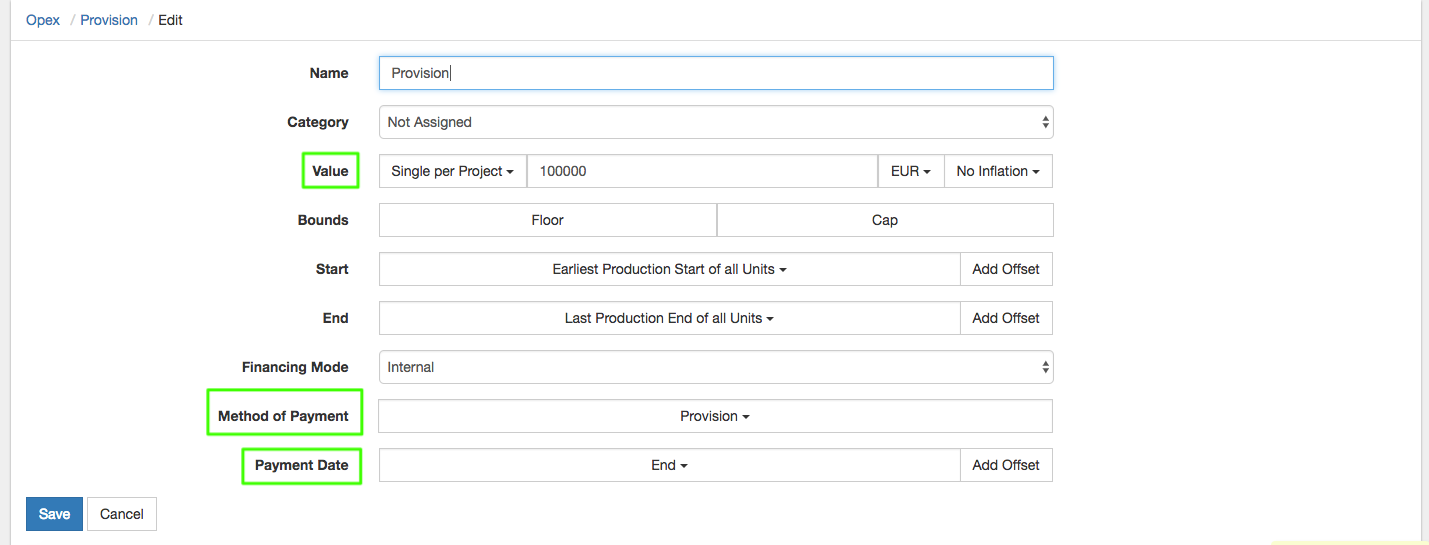Viewport: 1429px width, 545px height.
Task: Add Offset to the Payment Date row
Action: 1005,465
